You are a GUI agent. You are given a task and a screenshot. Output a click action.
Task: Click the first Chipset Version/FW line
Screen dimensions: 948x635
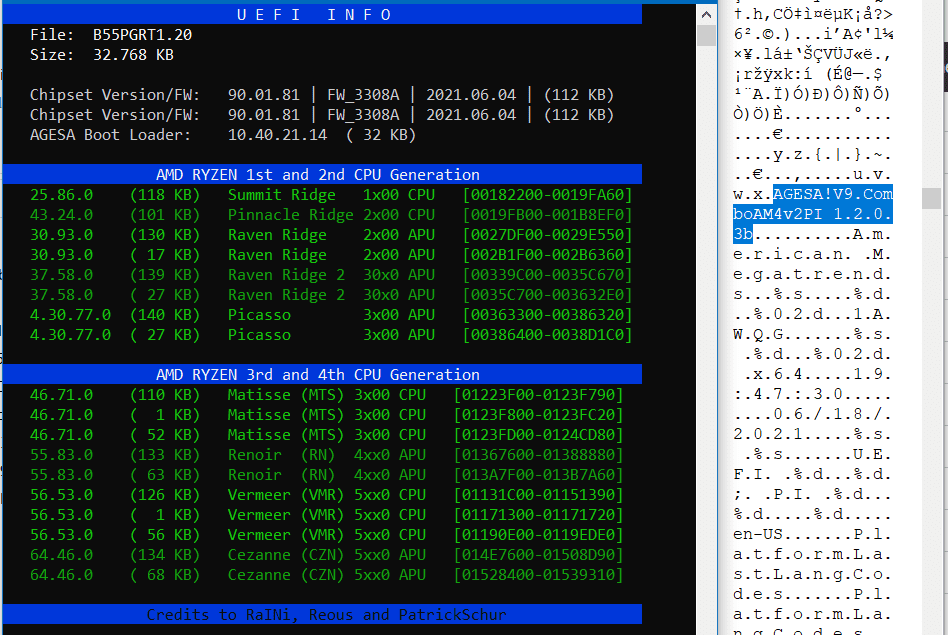322,94
